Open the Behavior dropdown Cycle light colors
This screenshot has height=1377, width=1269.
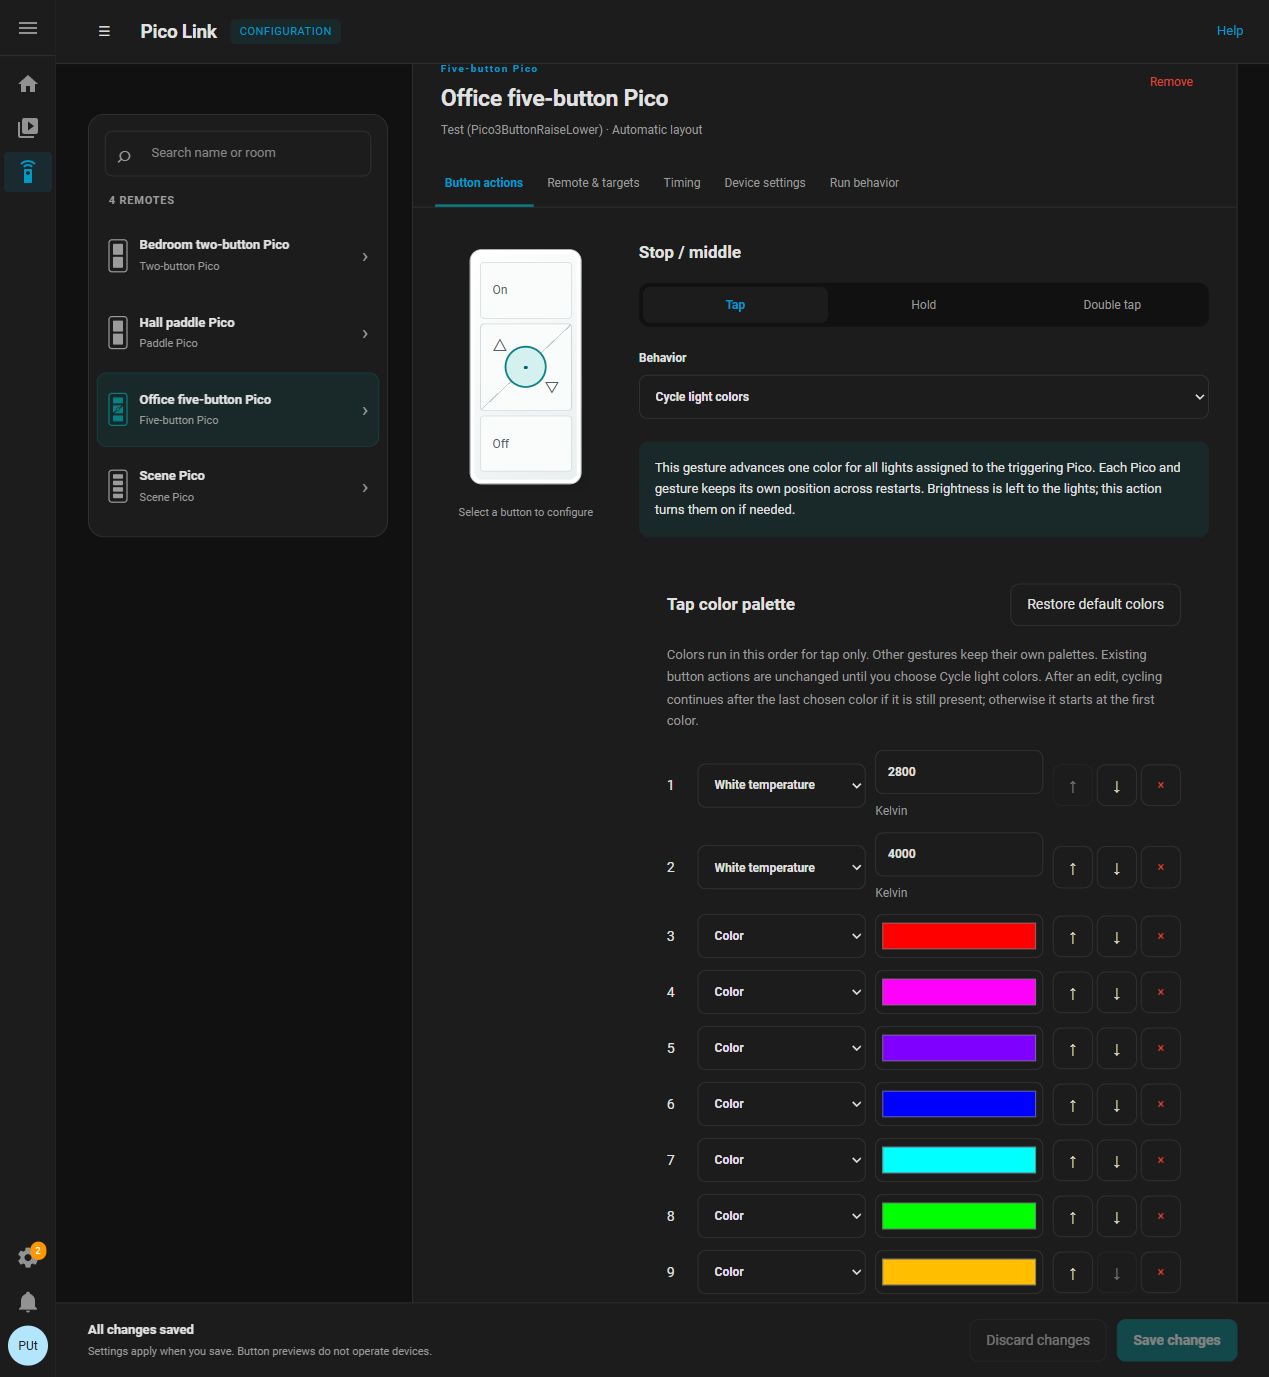[923, 397]
